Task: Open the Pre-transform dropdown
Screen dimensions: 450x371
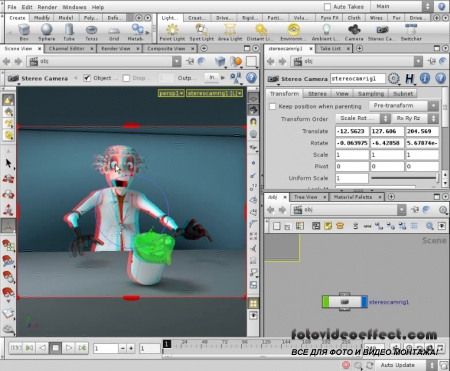Action: tap(403, 106)
